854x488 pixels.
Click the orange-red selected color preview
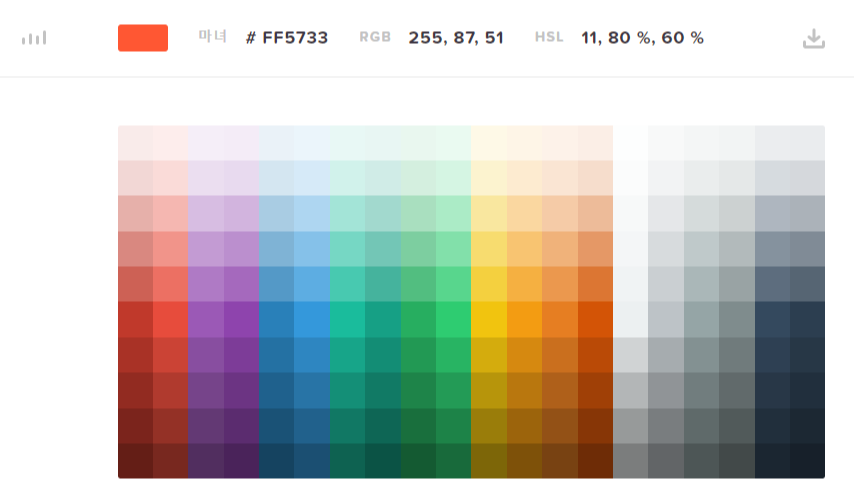[143, 38]
